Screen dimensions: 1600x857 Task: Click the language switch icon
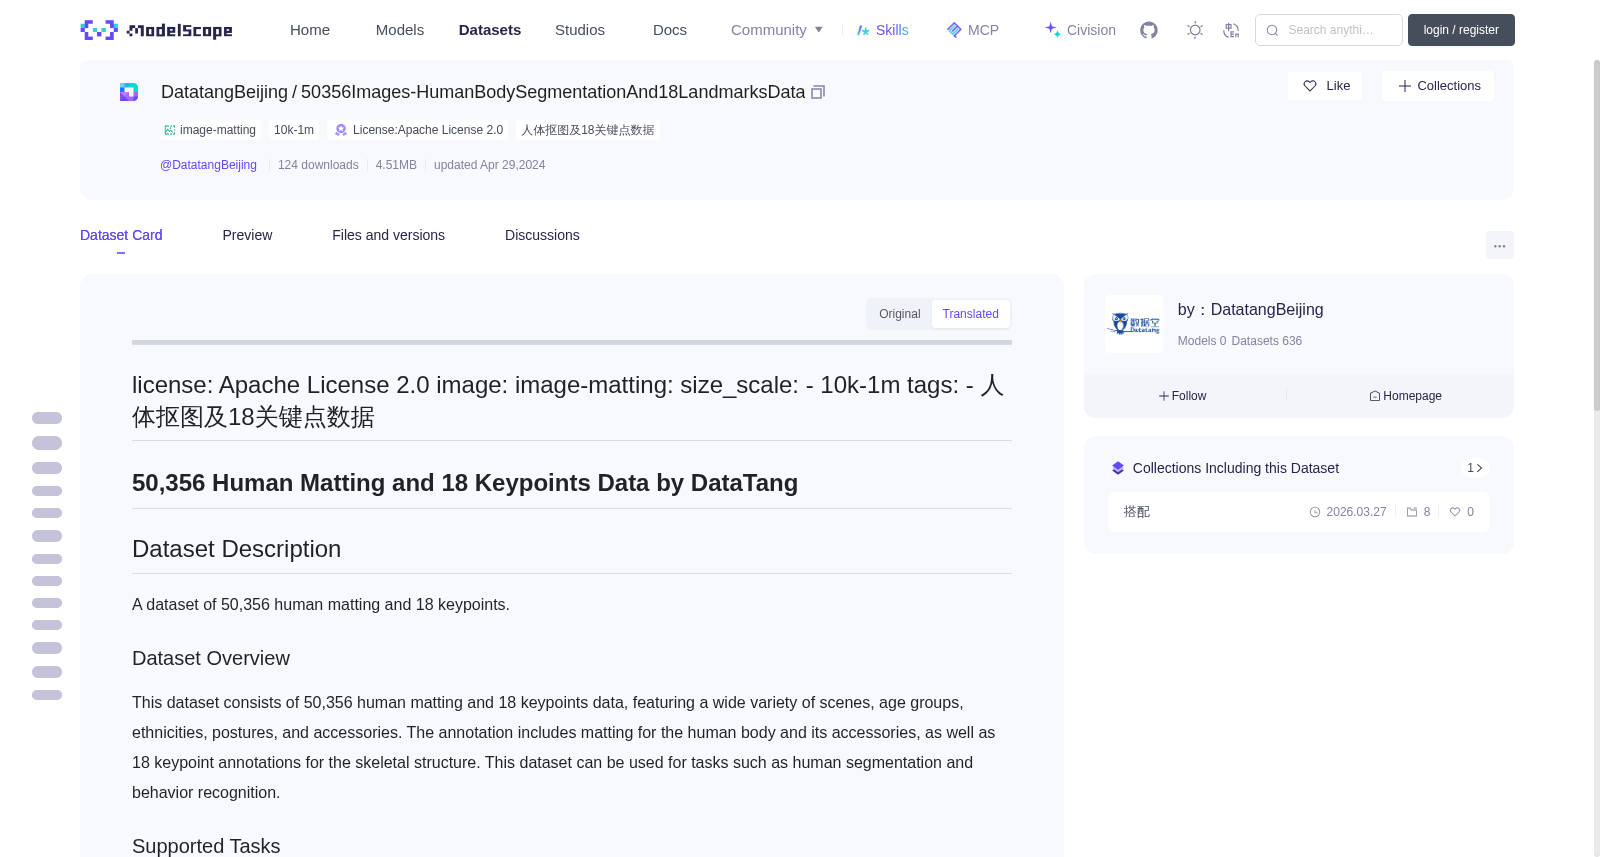click(x=1231, y=30)
